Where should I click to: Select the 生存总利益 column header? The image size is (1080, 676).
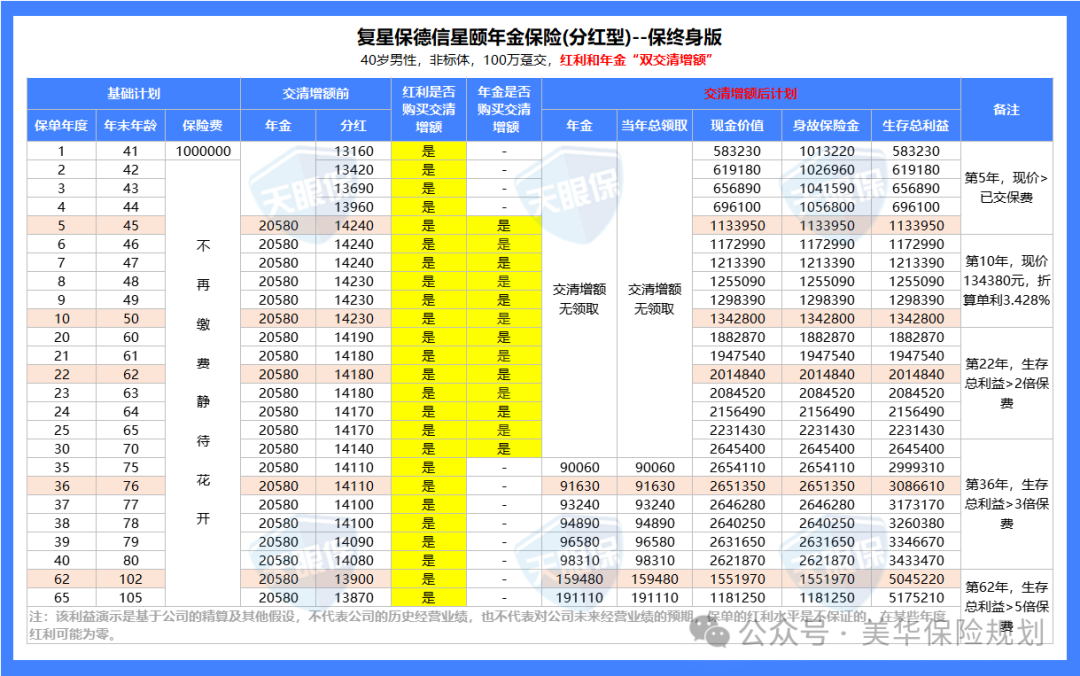[915, 126]
